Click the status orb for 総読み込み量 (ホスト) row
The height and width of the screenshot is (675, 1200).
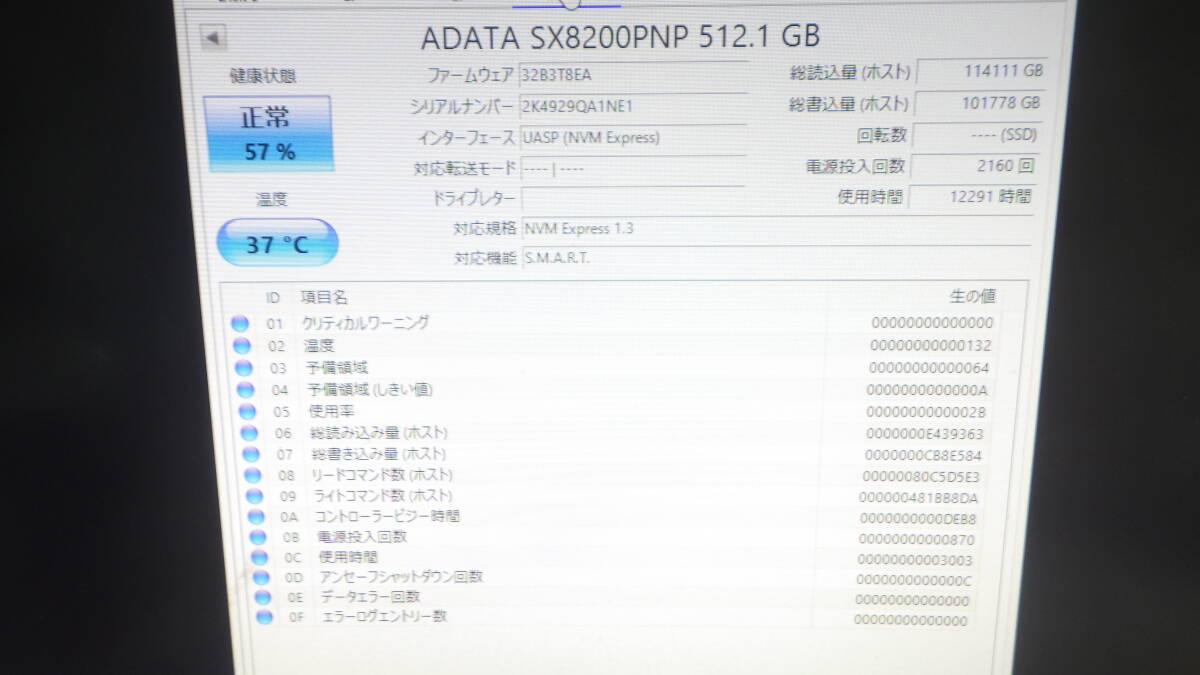pos(249,433)
